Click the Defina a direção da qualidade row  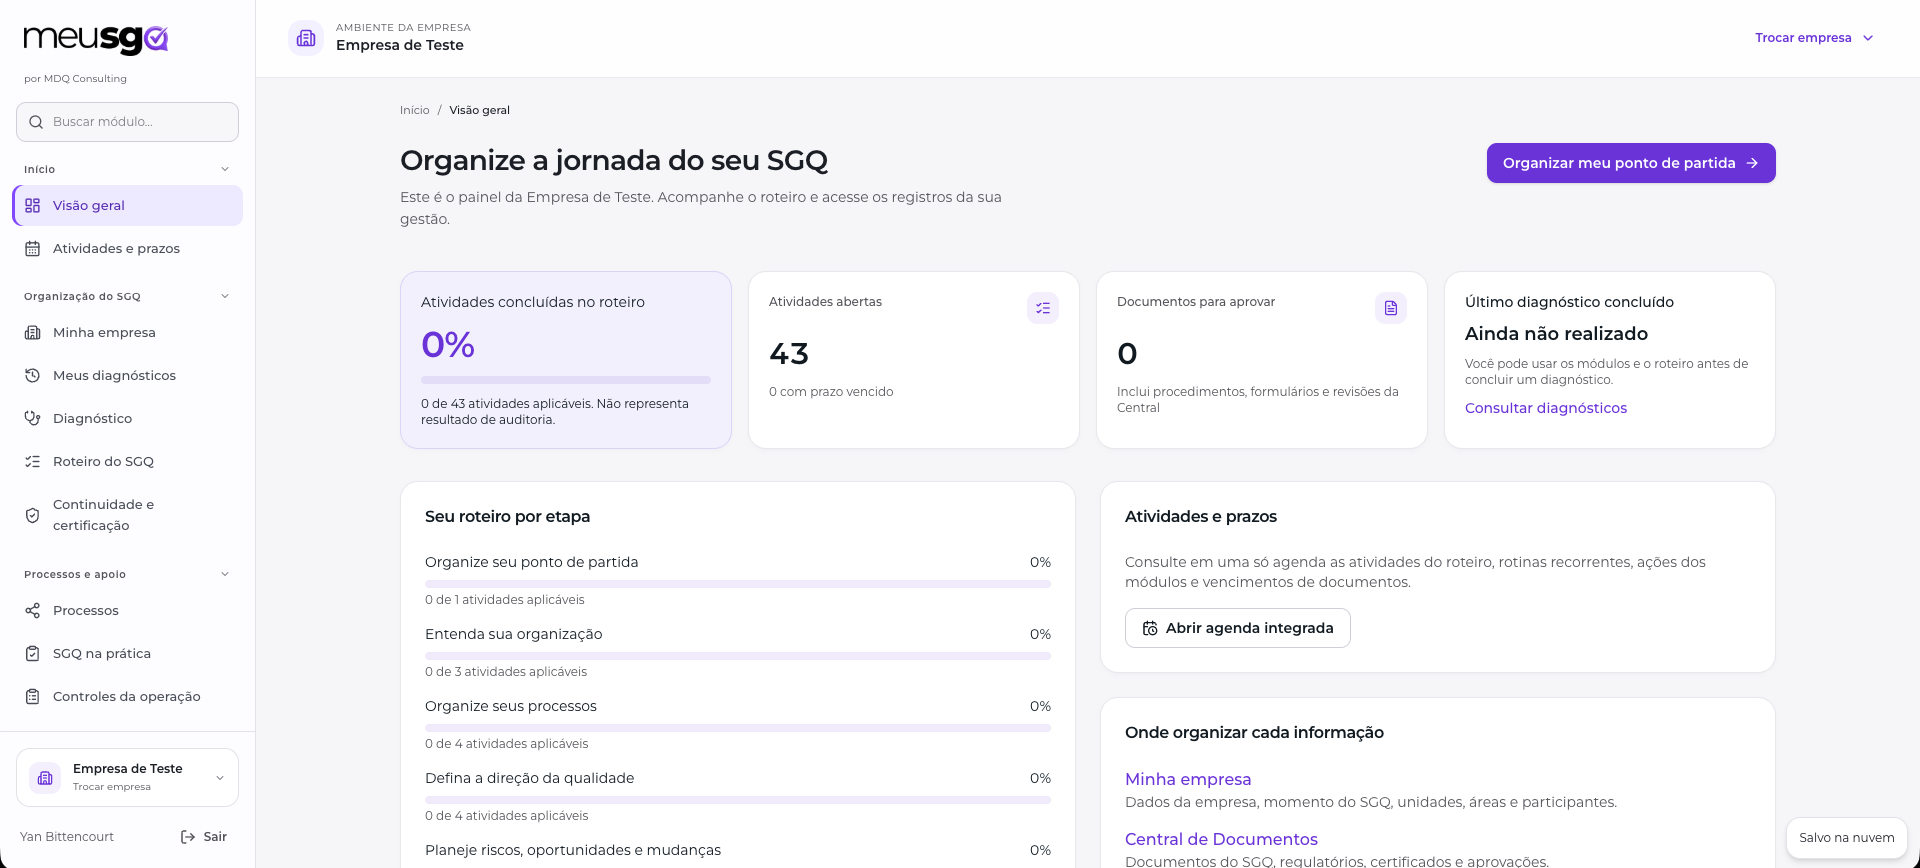[738, 796]
